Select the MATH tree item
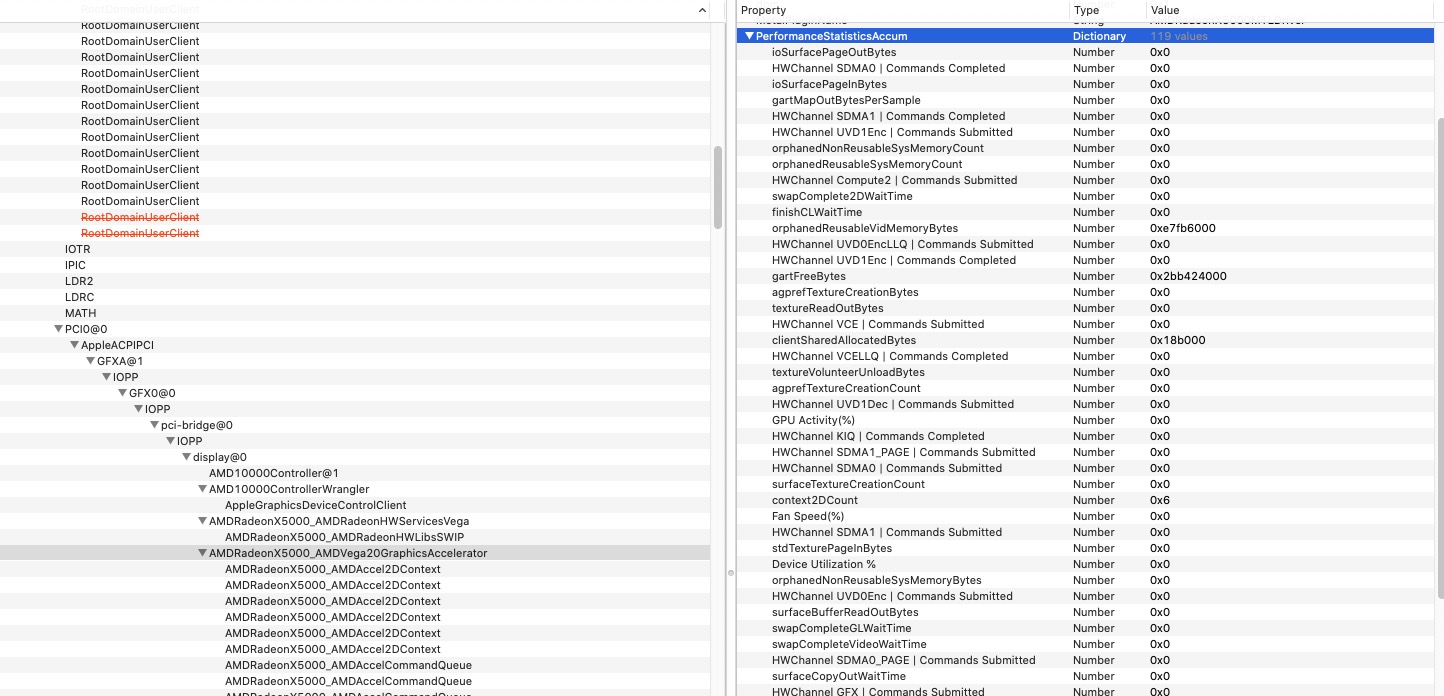This screenshot has width=1444, height=696. tap(80, 313)
